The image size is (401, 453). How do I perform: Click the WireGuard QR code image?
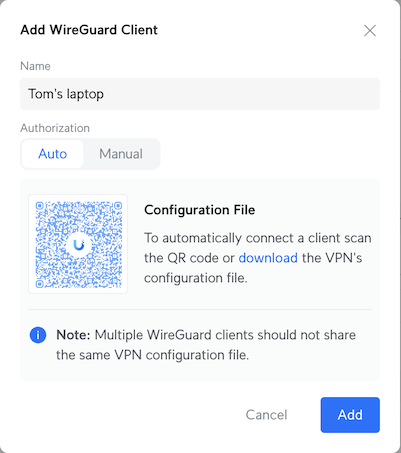pyautogui.click(x=78, y=244)
